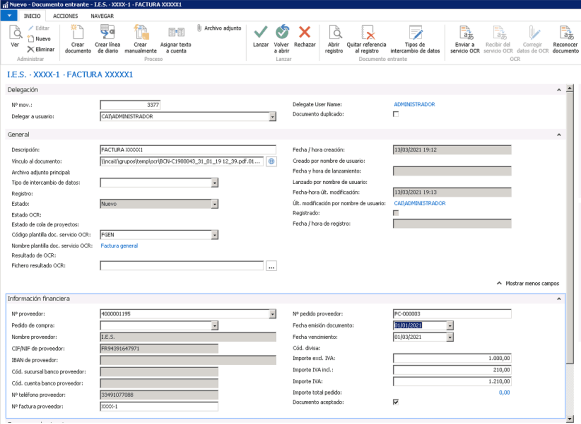
Task: Click Asignar texto a cuenta icon
Action: pos(176,33)
